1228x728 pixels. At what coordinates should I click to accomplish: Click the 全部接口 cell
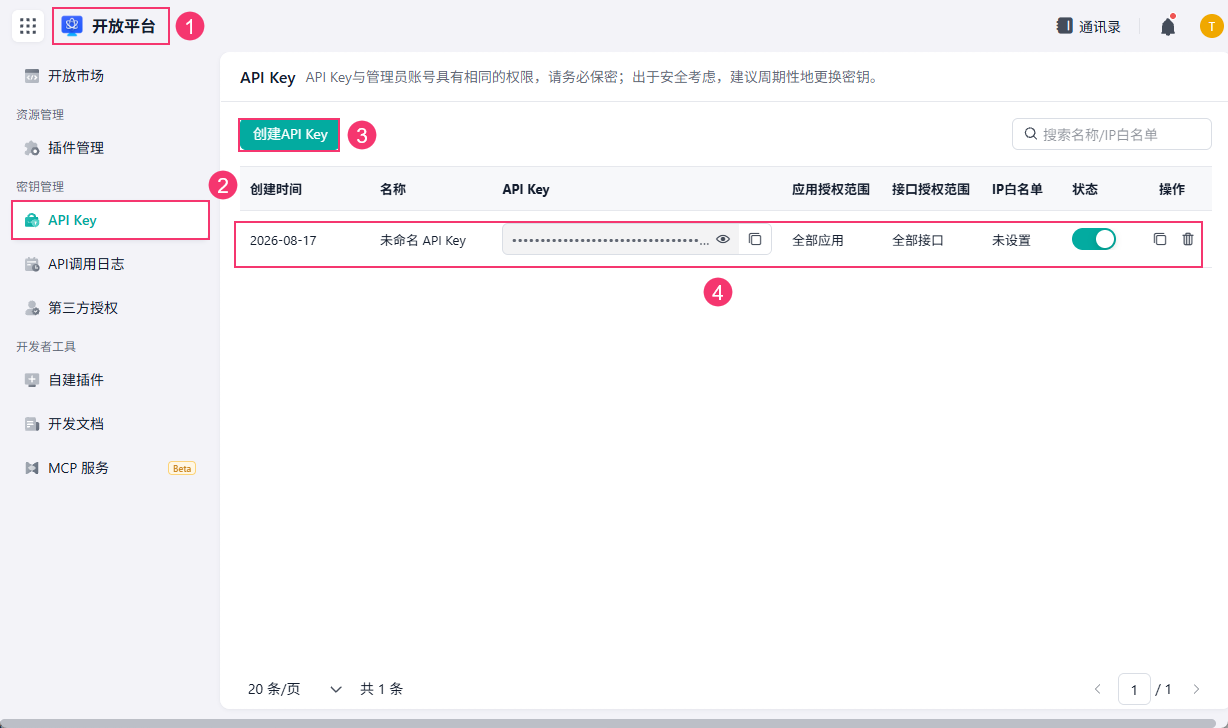918,240
